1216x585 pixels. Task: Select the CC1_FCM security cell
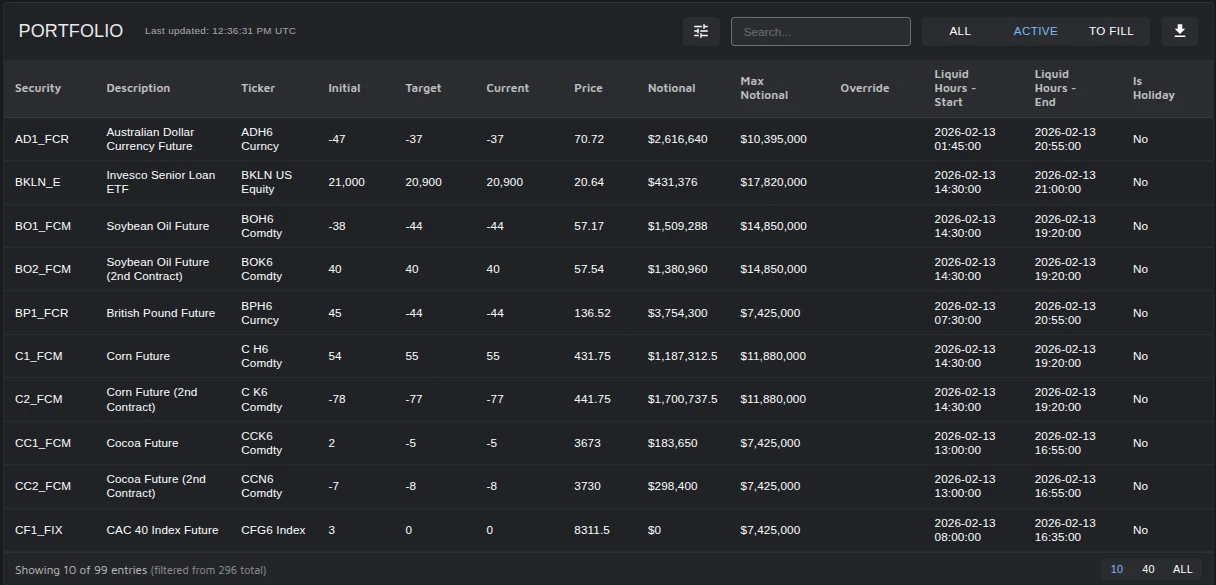coord(43,443)
